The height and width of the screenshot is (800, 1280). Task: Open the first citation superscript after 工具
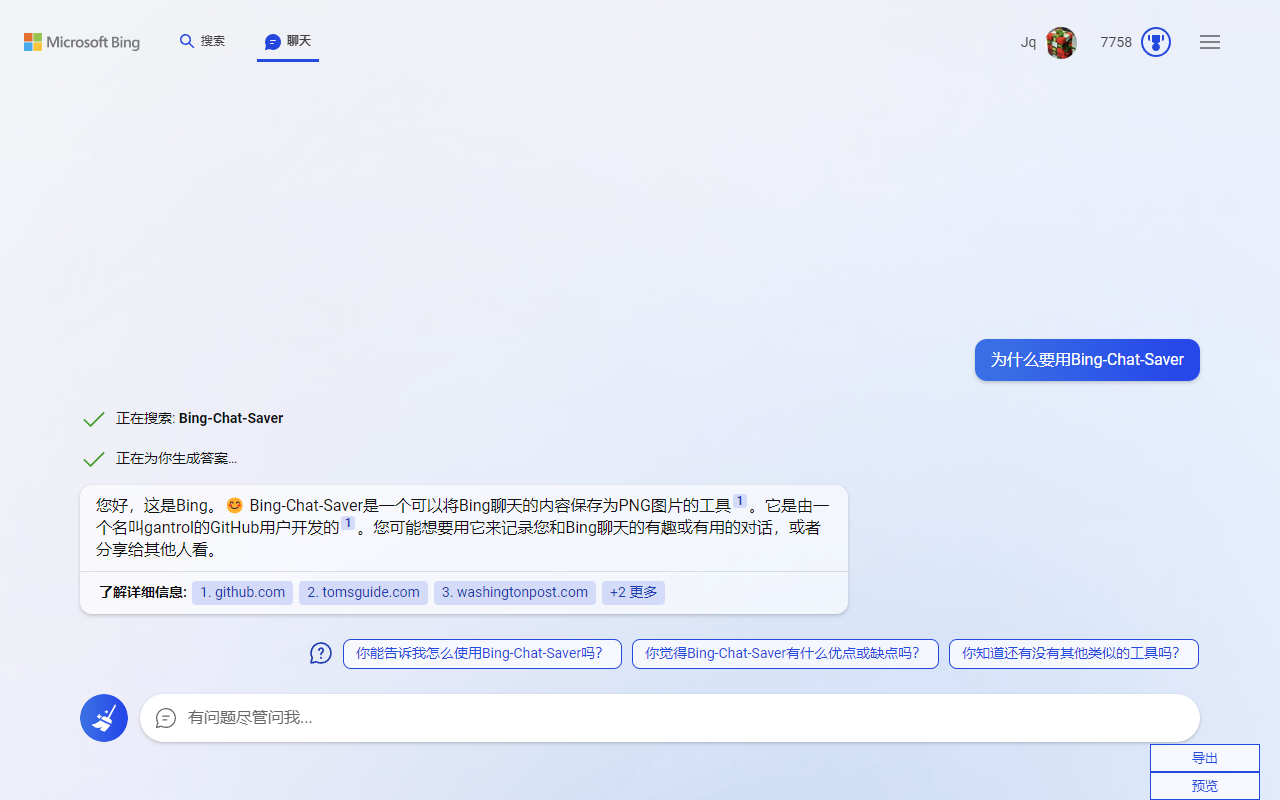[740, 501]
